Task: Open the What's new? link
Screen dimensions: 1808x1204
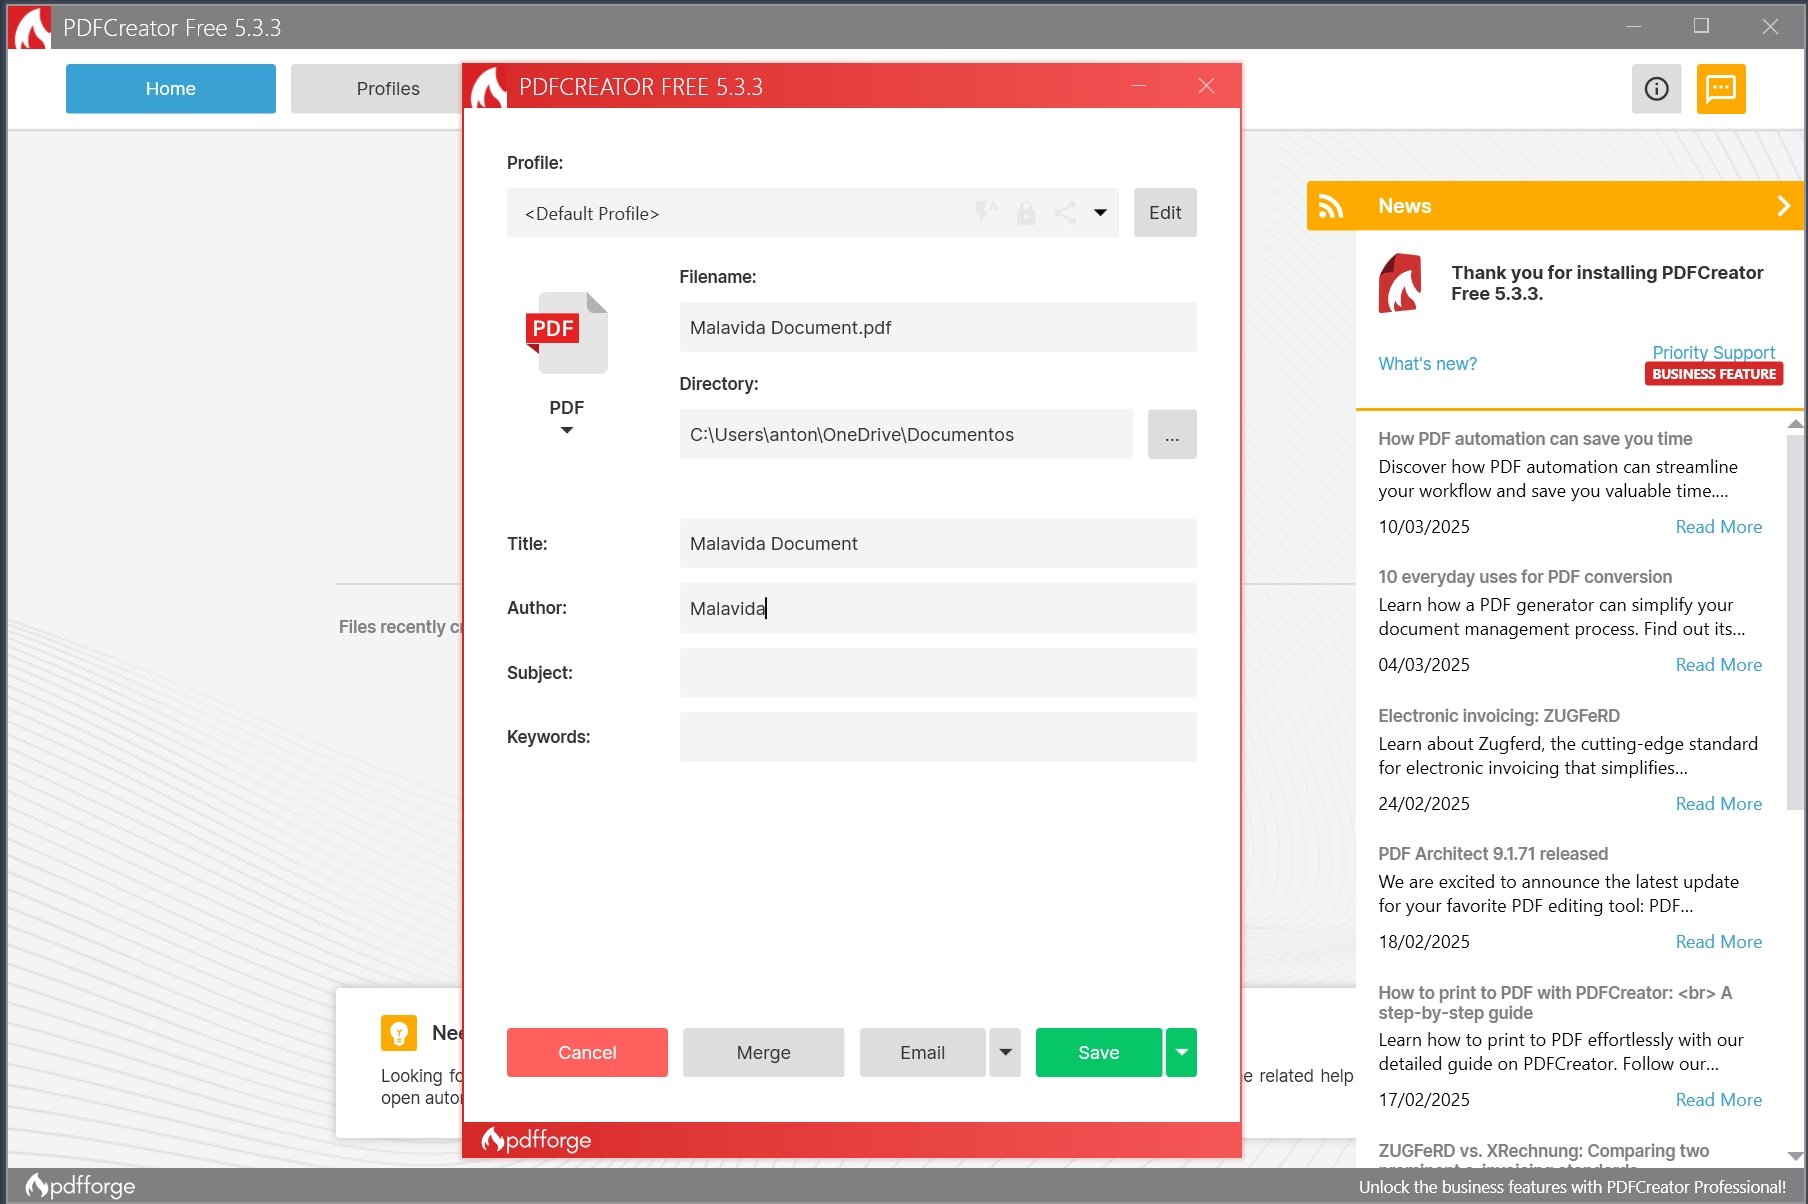Action: pos(1427,364)
